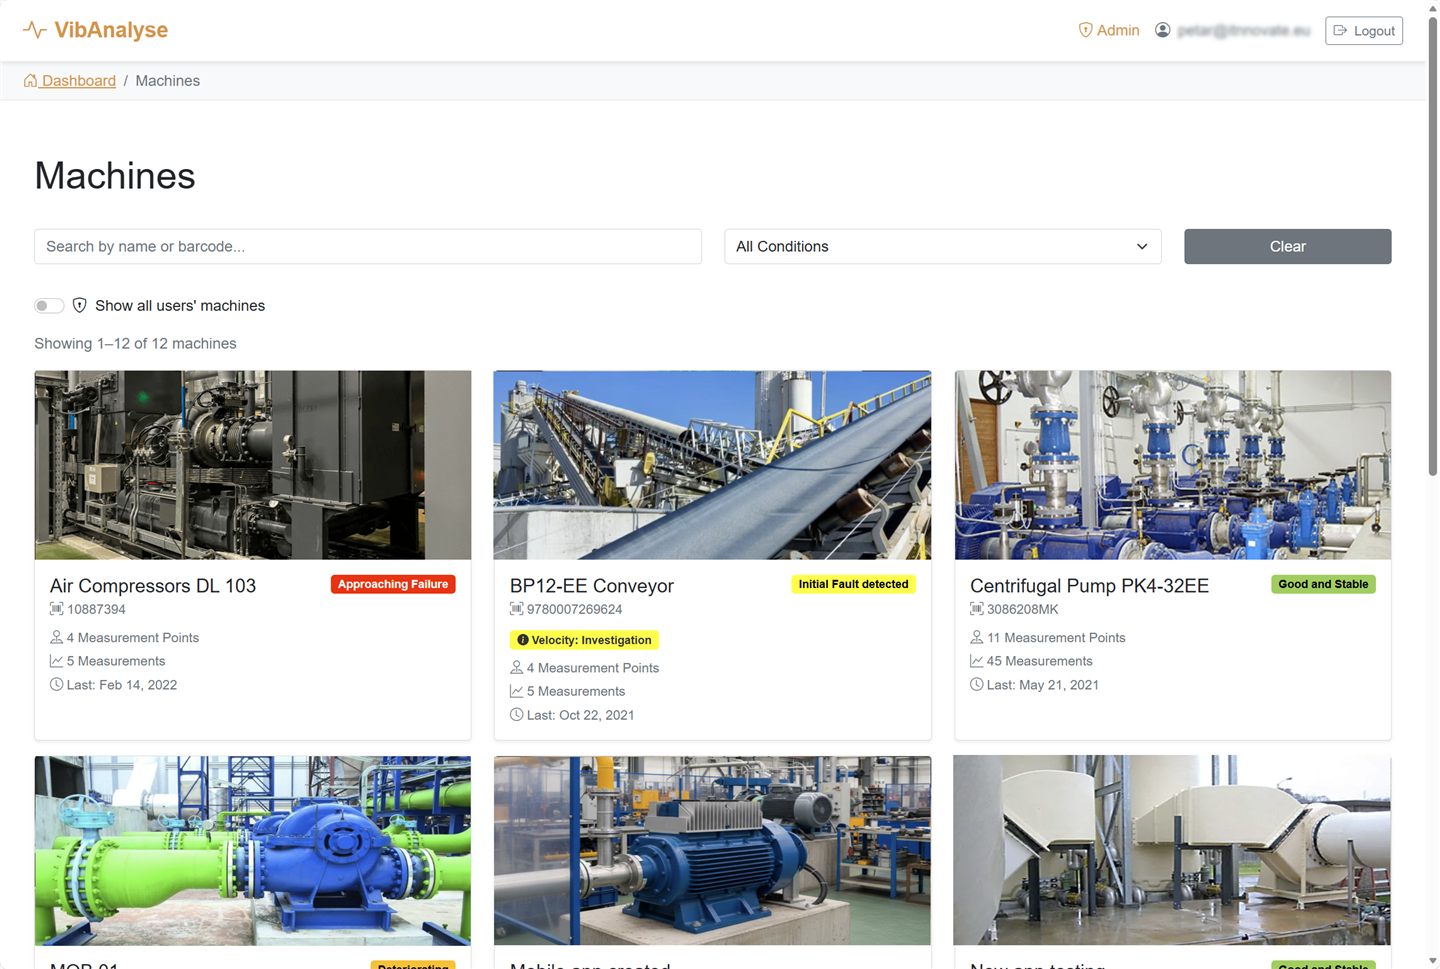
Task: Click Good and Stable badge on Centrifugal Pump
Action: pyautogui.click(x=1323, y=584)
